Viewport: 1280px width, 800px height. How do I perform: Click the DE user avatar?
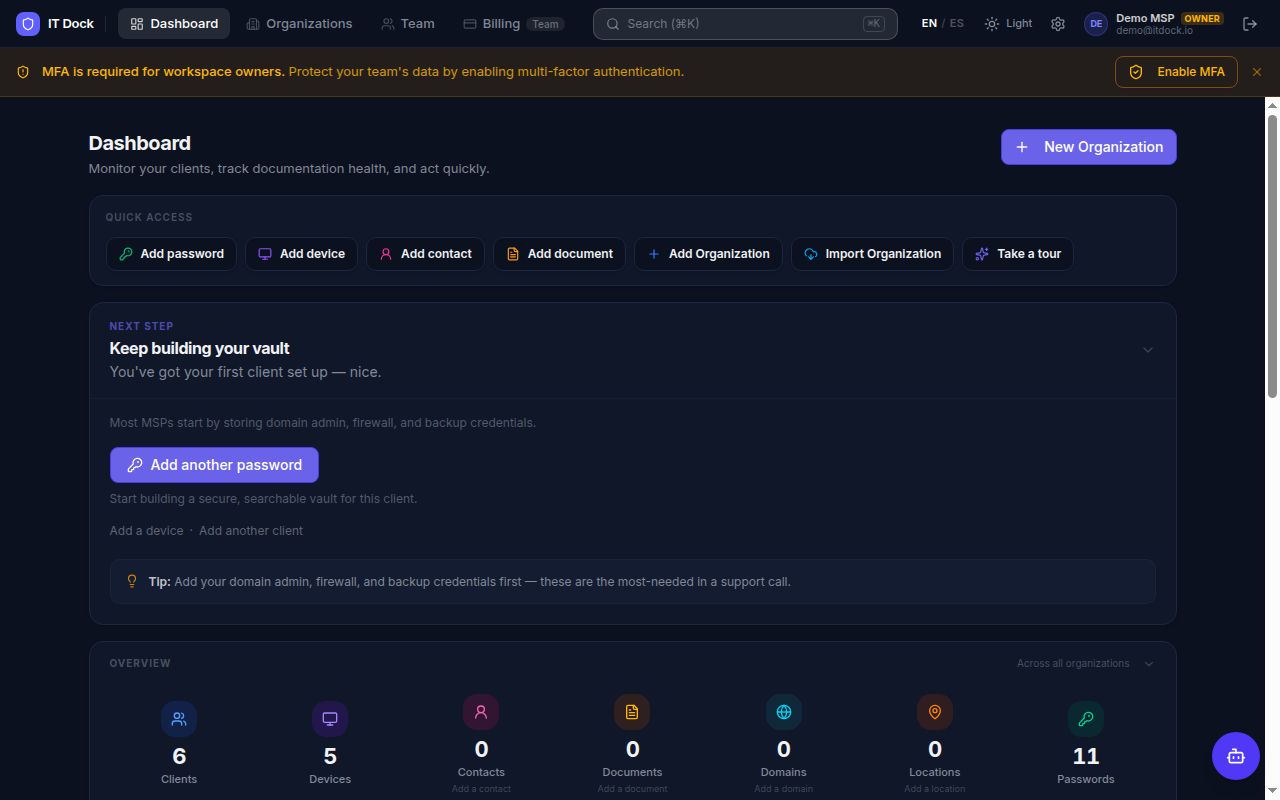(1096, 24)
